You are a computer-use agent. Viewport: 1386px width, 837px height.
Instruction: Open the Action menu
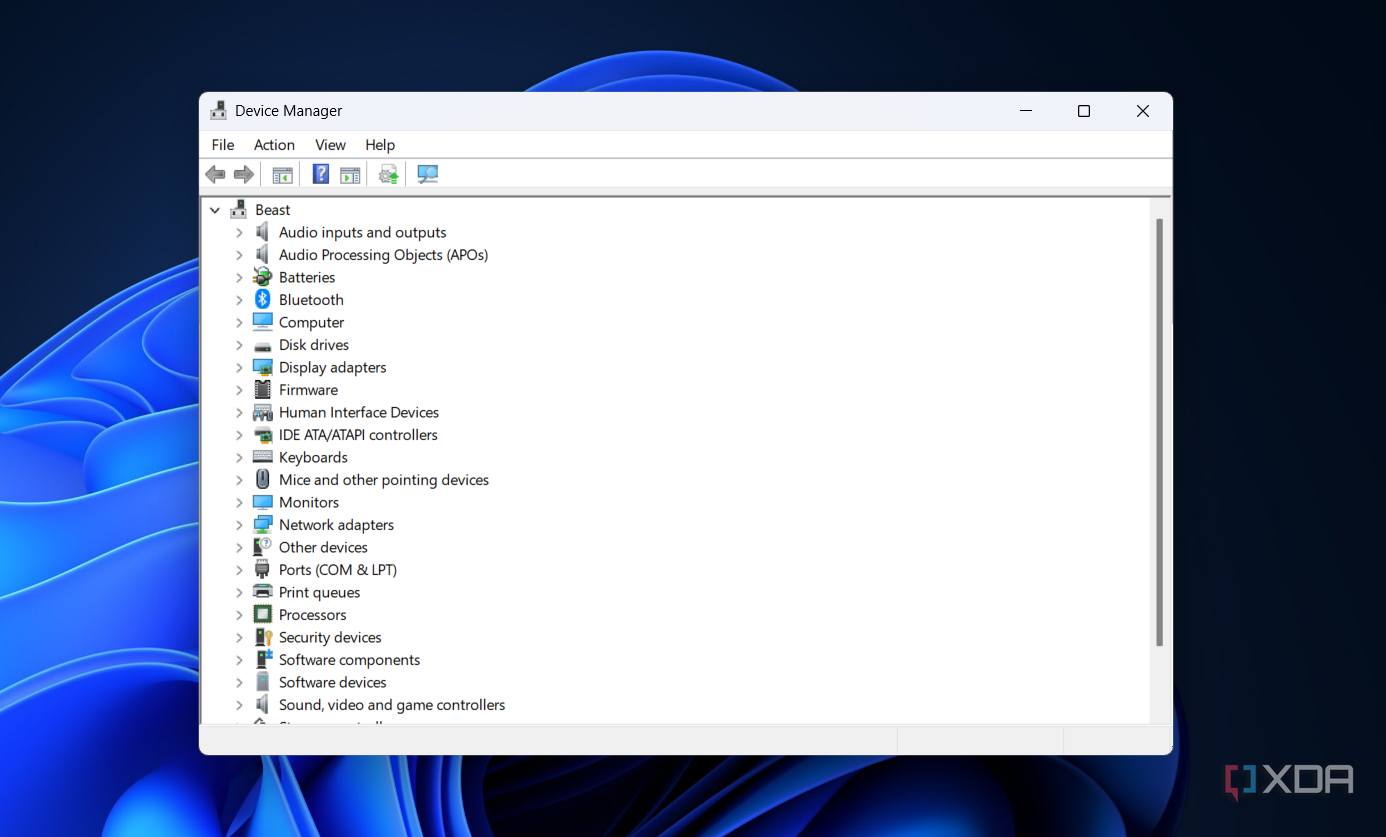pyautogui.click(x=274, y=145)
